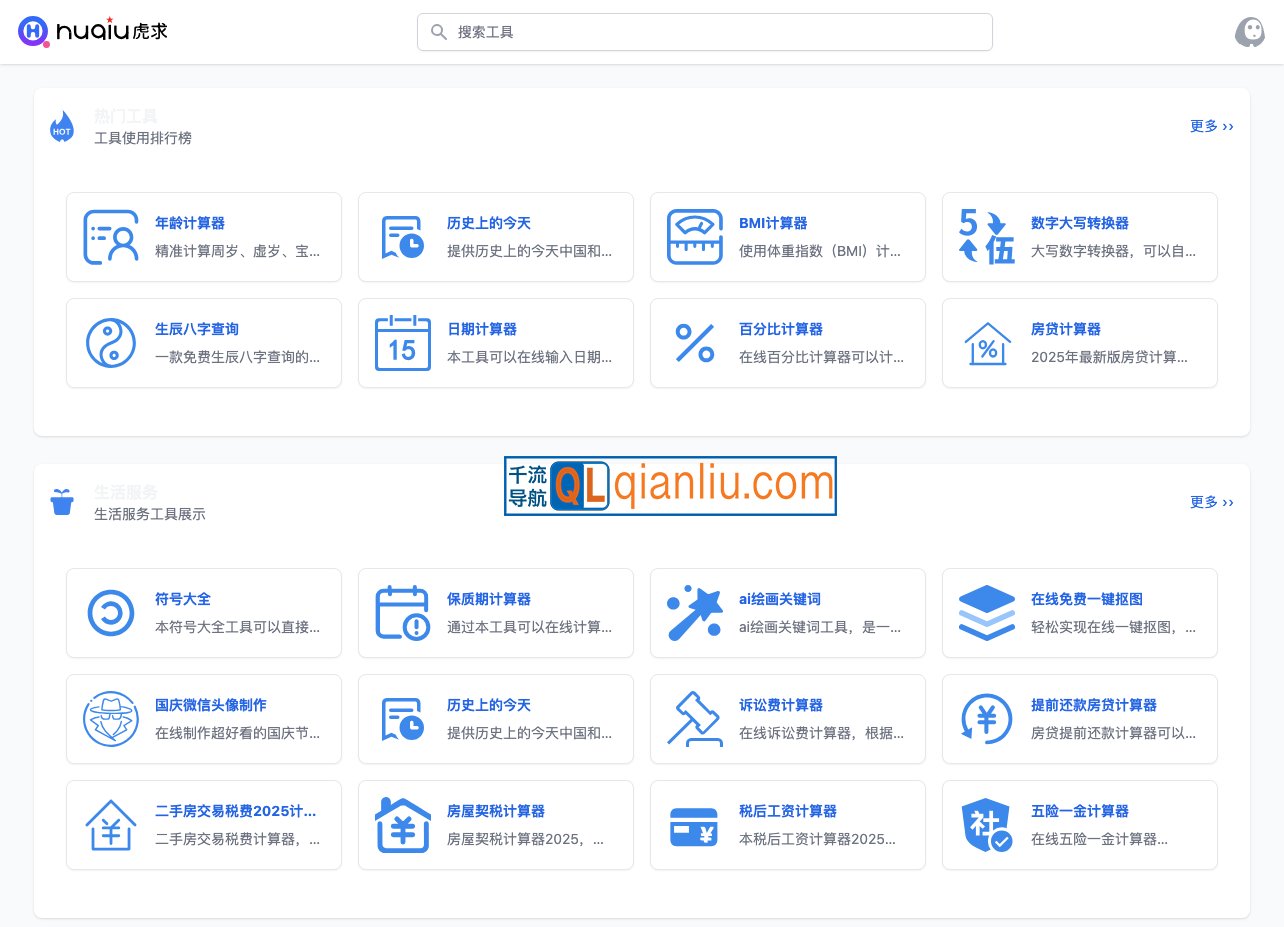
Task: Open the 五险一金计算器 shield icon
Action: pyautogui.click(x=986, y=825)
